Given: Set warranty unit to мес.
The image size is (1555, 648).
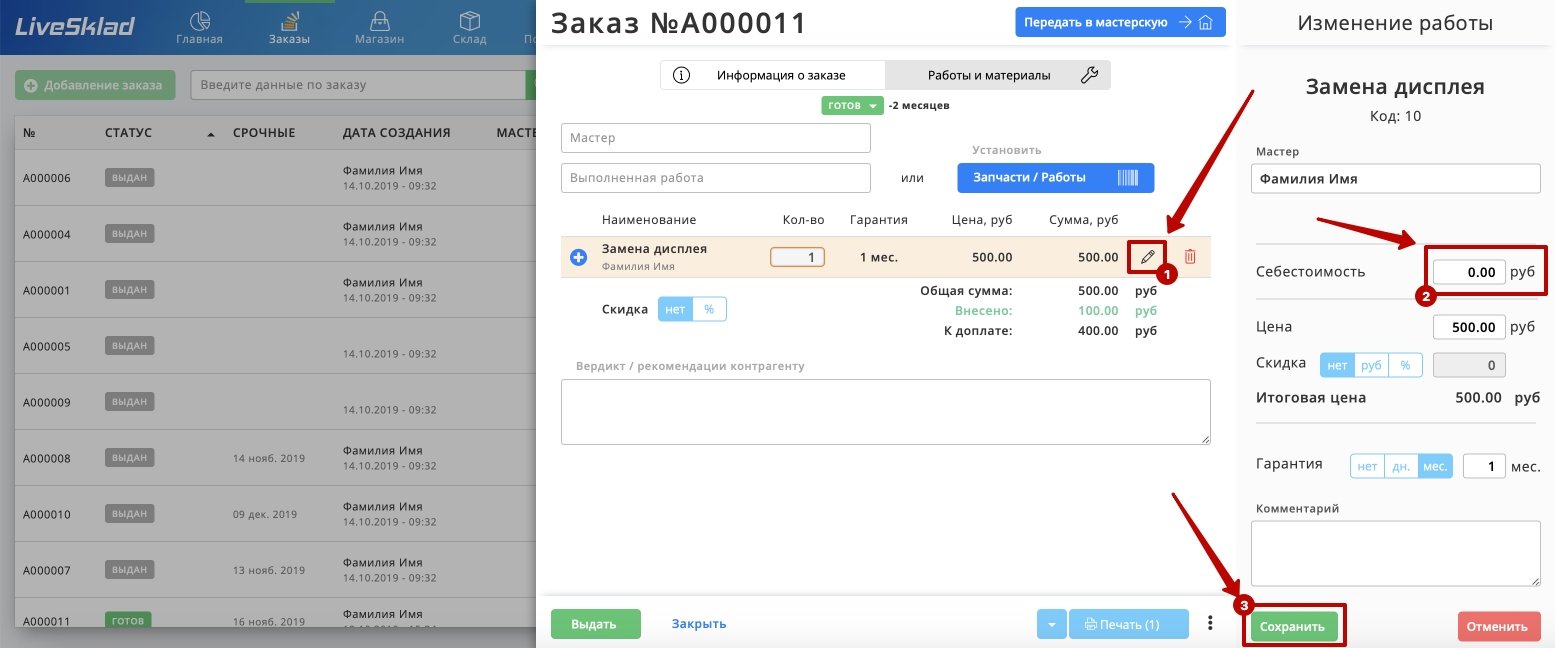Looking at the screenshot, I should [x=1435, y=466].
